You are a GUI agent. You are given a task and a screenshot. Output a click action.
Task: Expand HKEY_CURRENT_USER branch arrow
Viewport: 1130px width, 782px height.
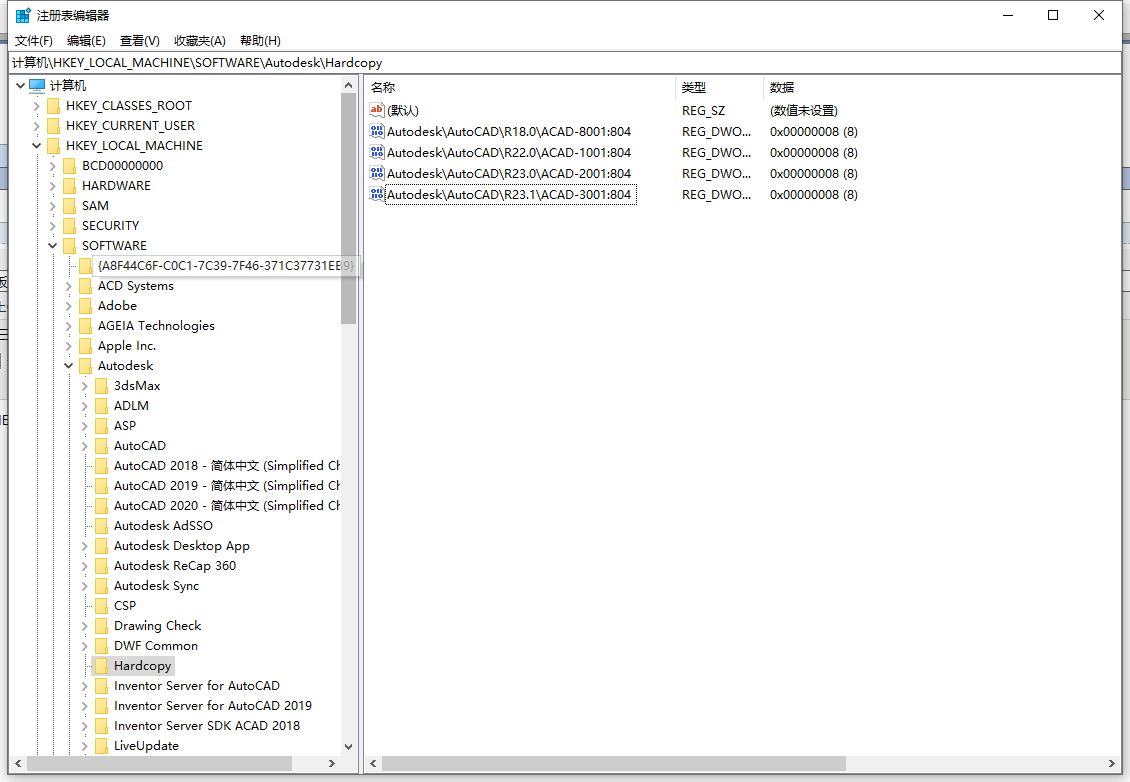37,126
